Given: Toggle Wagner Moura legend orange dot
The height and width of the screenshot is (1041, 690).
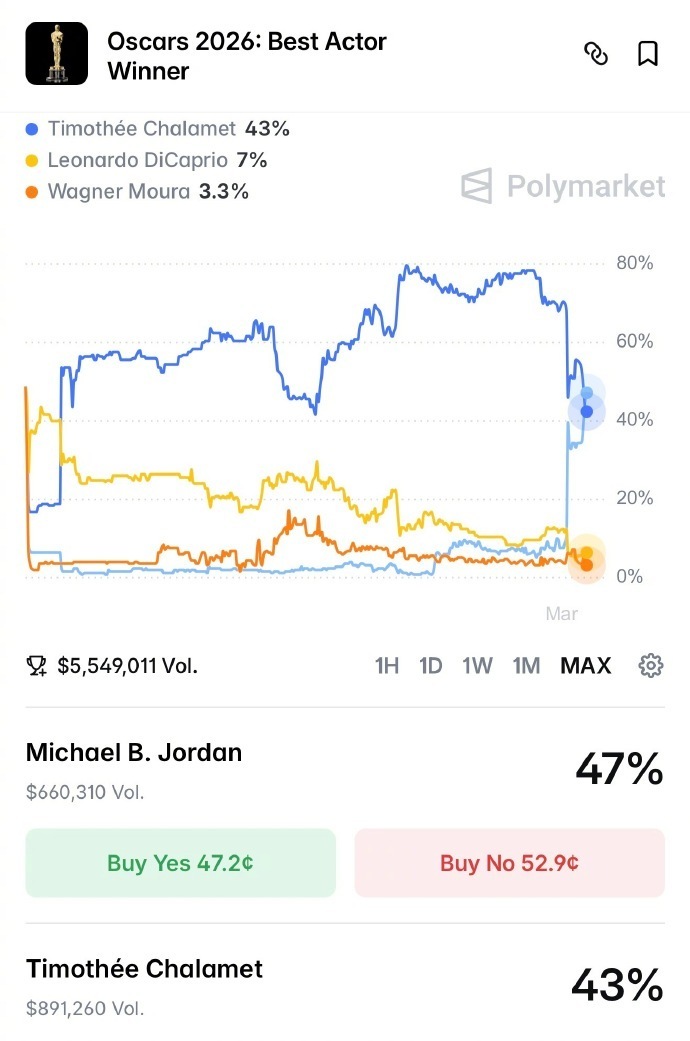Looking at the screenshot, I should click(32, 192).
